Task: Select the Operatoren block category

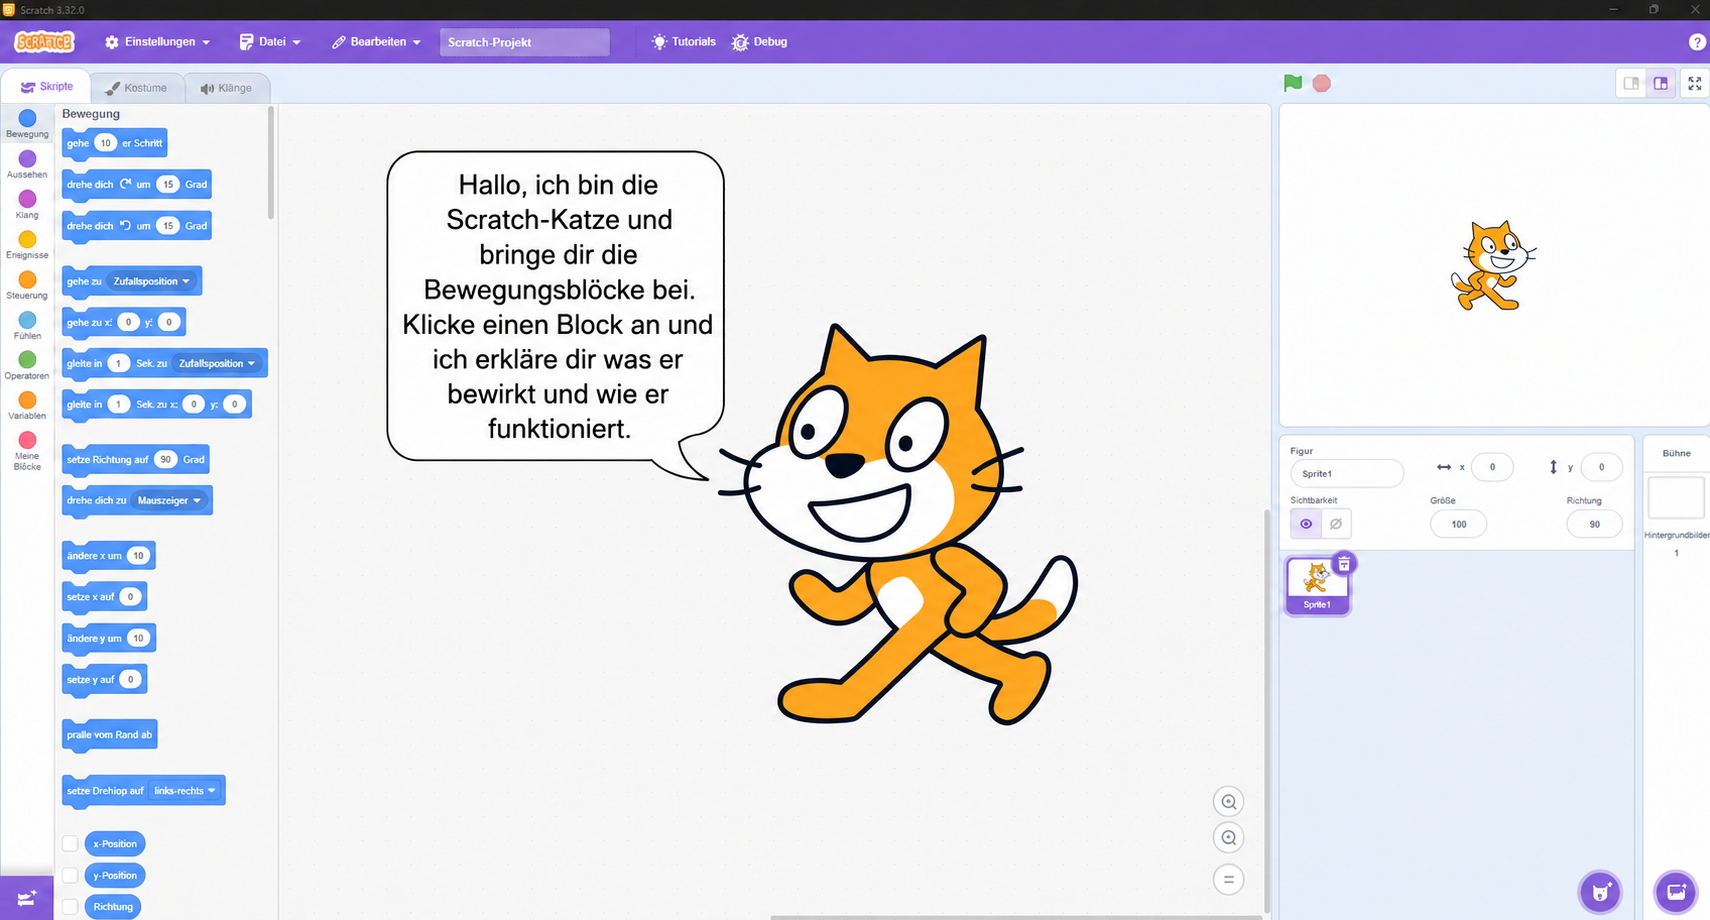Action: tap(27, 366)
